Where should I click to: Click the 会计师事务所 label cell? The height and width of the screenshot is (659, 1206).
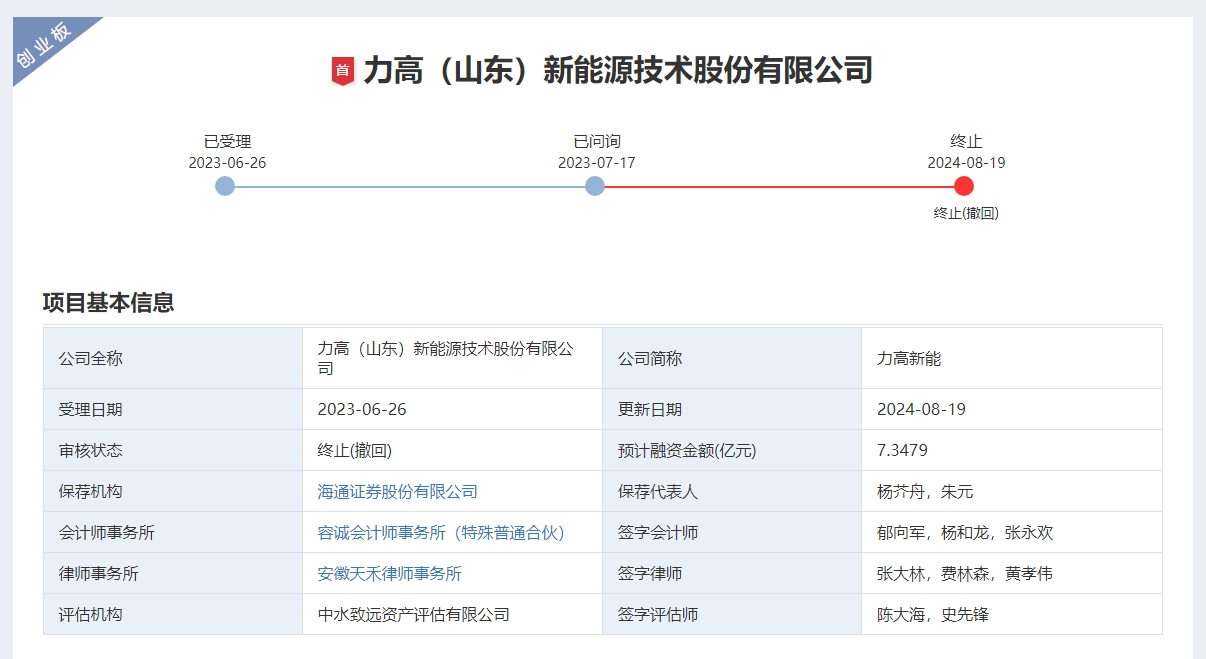click(x=173, y=533)
